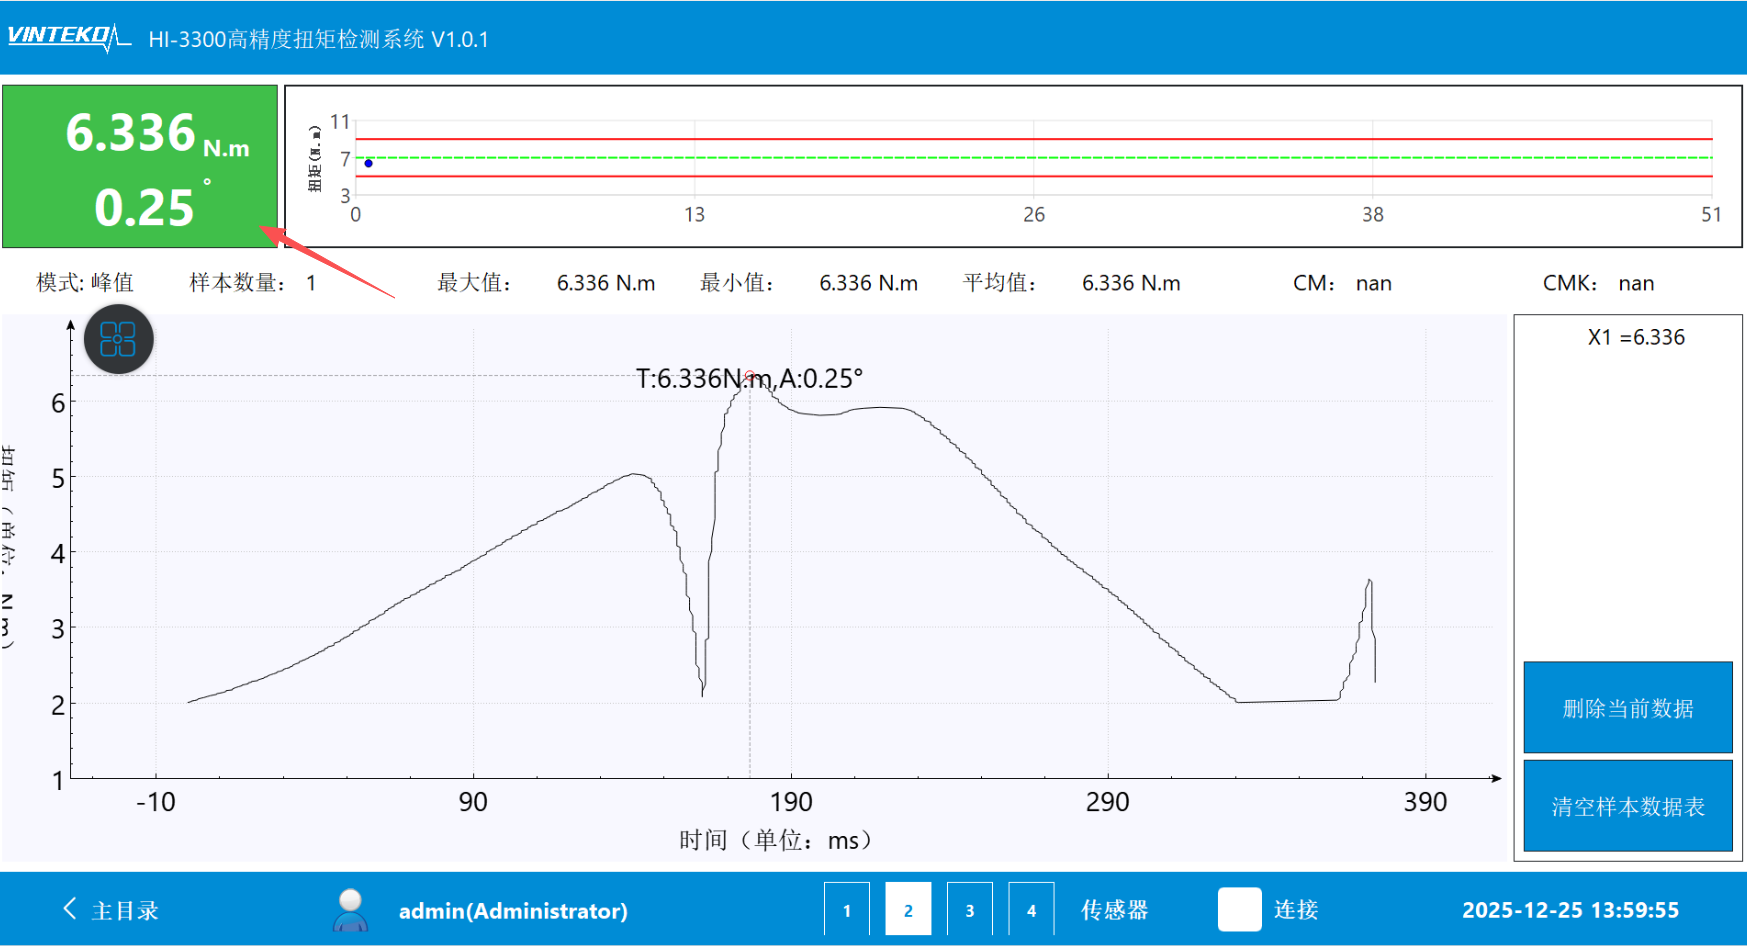
Task: Select sensor channel 2
Action: [x=908, y=910]
